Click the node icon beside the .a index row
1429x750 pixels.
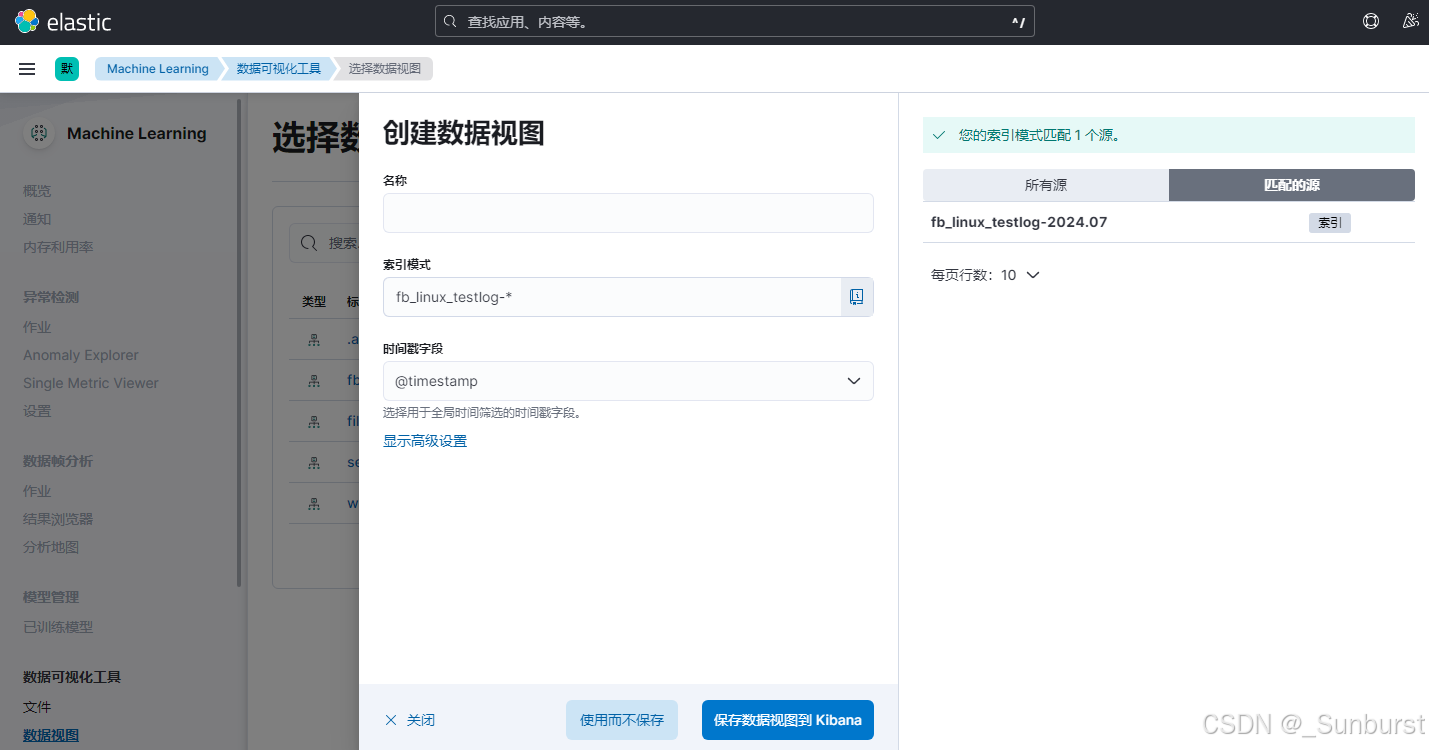point(313,339)
